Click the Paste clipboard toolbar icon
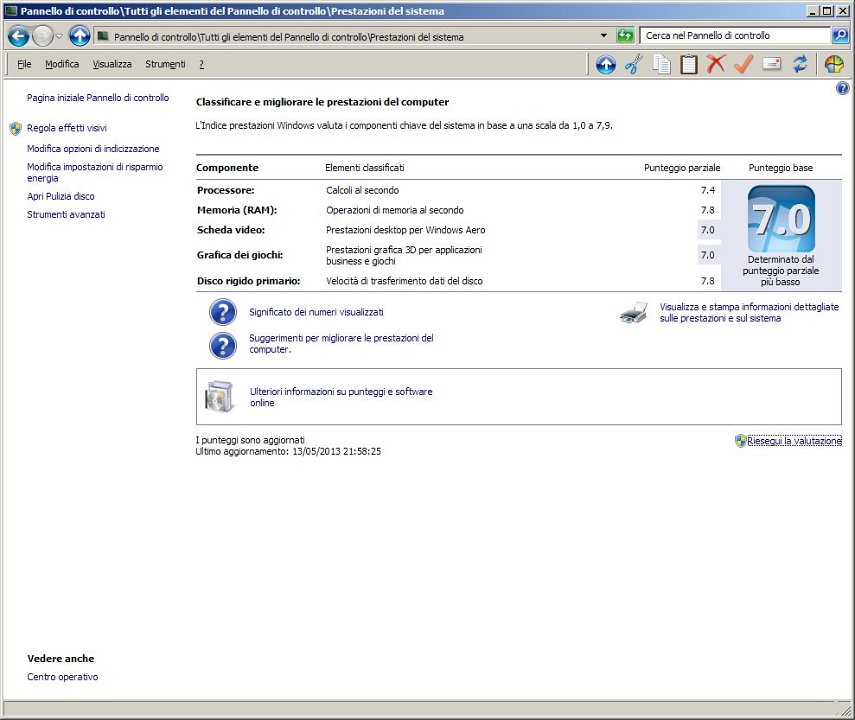The image size is (855, 720). pyautogui.click(x=689, y=64)
